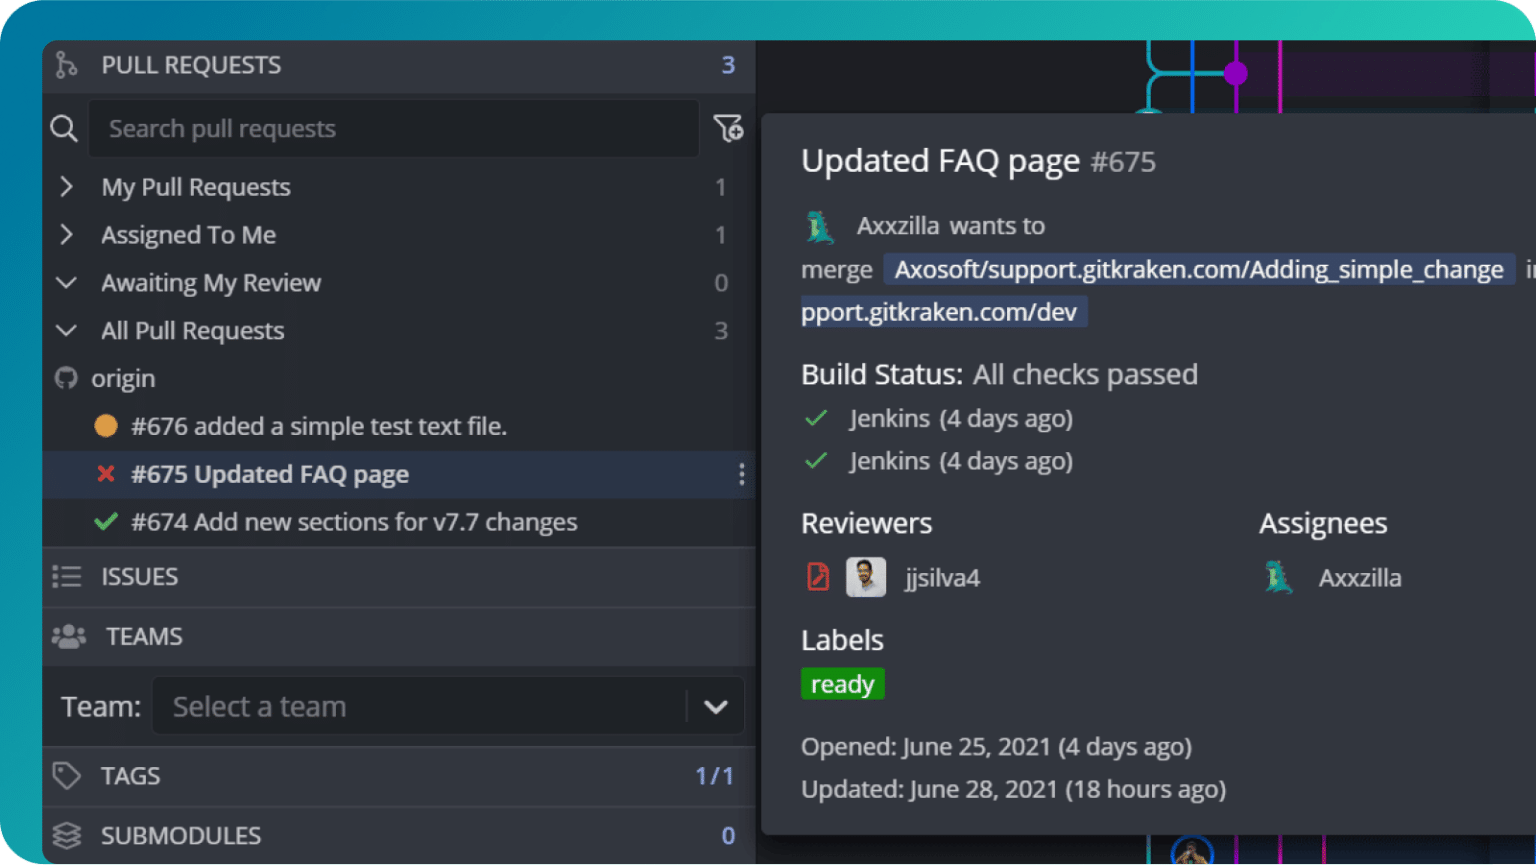Screen dimensions: 1536x865
Task: Open the SUBMODULES panel
Action: 398,835
